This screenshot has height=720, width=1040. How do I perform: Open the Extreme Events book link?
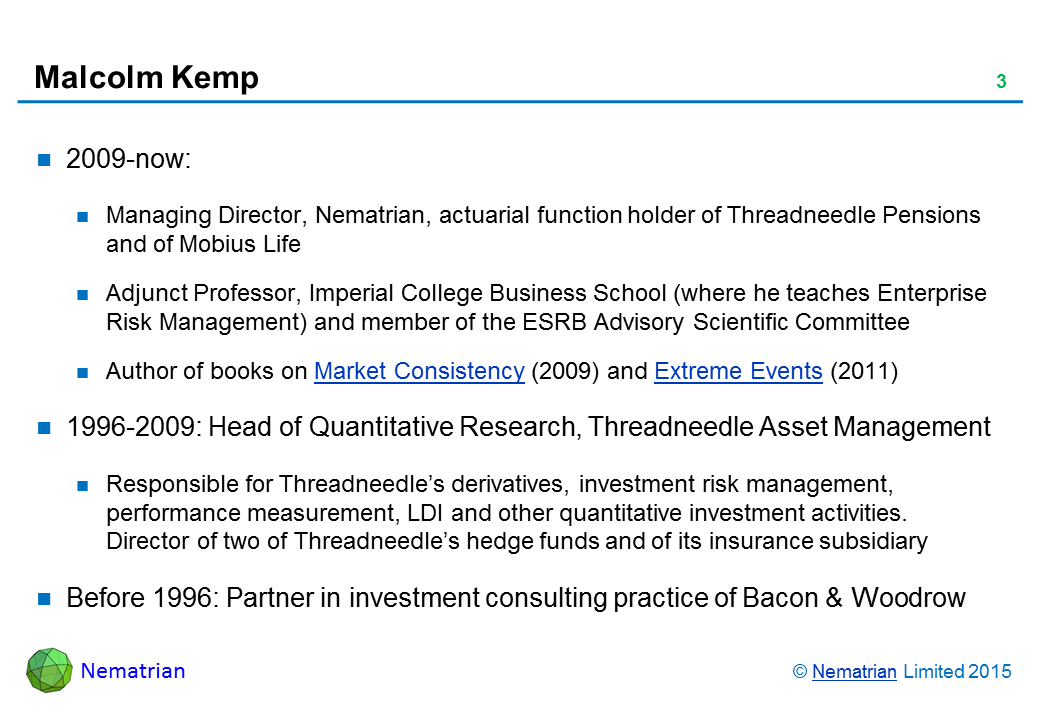click(x=738, y=372)
